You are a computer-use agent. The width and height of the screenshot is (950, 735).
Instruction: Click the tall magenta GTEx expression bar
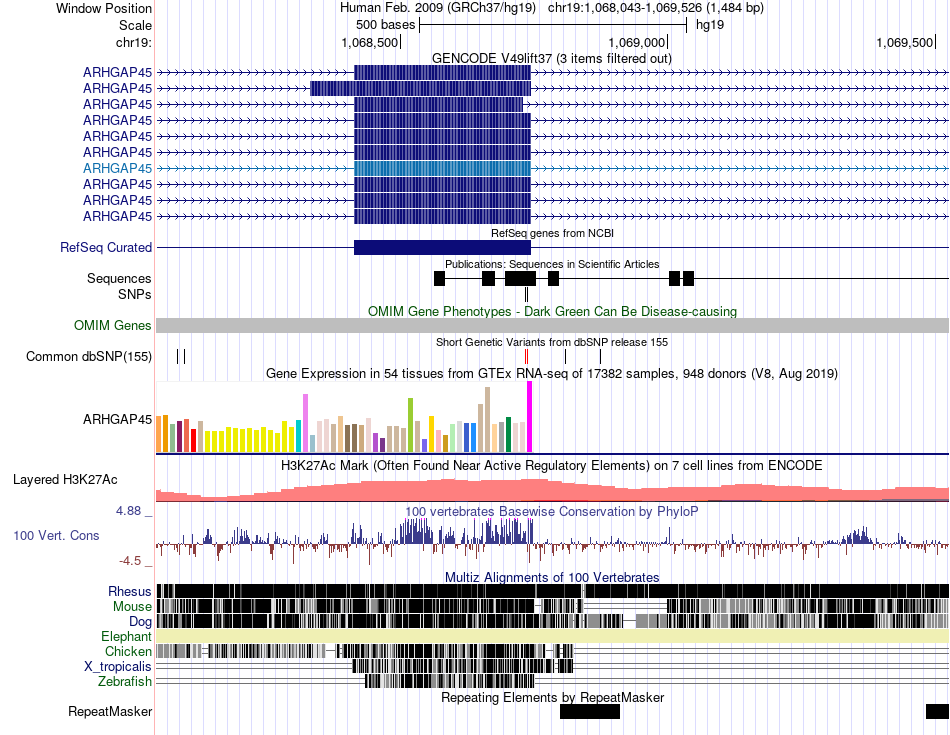[x=530, y=417]
